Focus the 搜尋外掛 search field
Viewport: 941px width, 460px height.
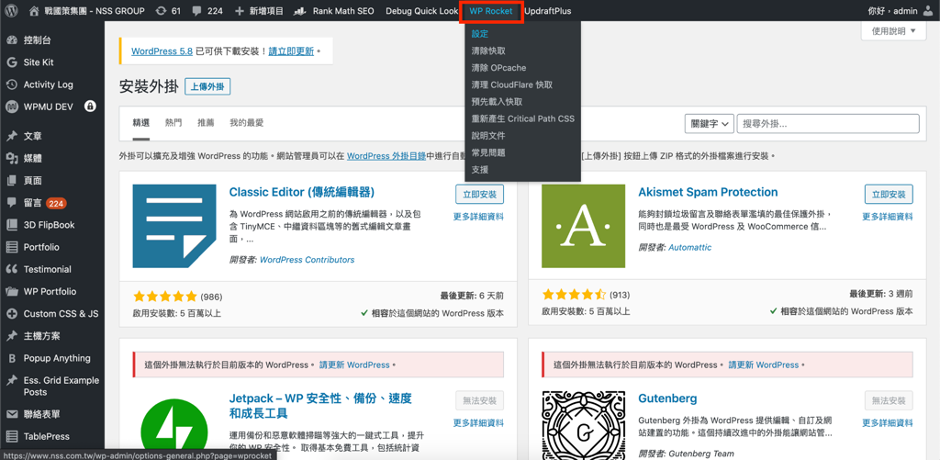pos(828,124)
